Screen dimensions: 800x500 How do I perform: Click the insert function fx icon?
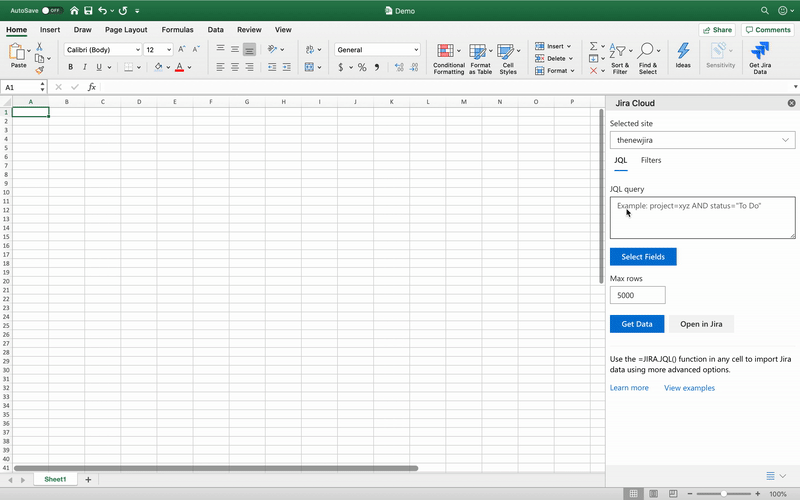point(92,87)
